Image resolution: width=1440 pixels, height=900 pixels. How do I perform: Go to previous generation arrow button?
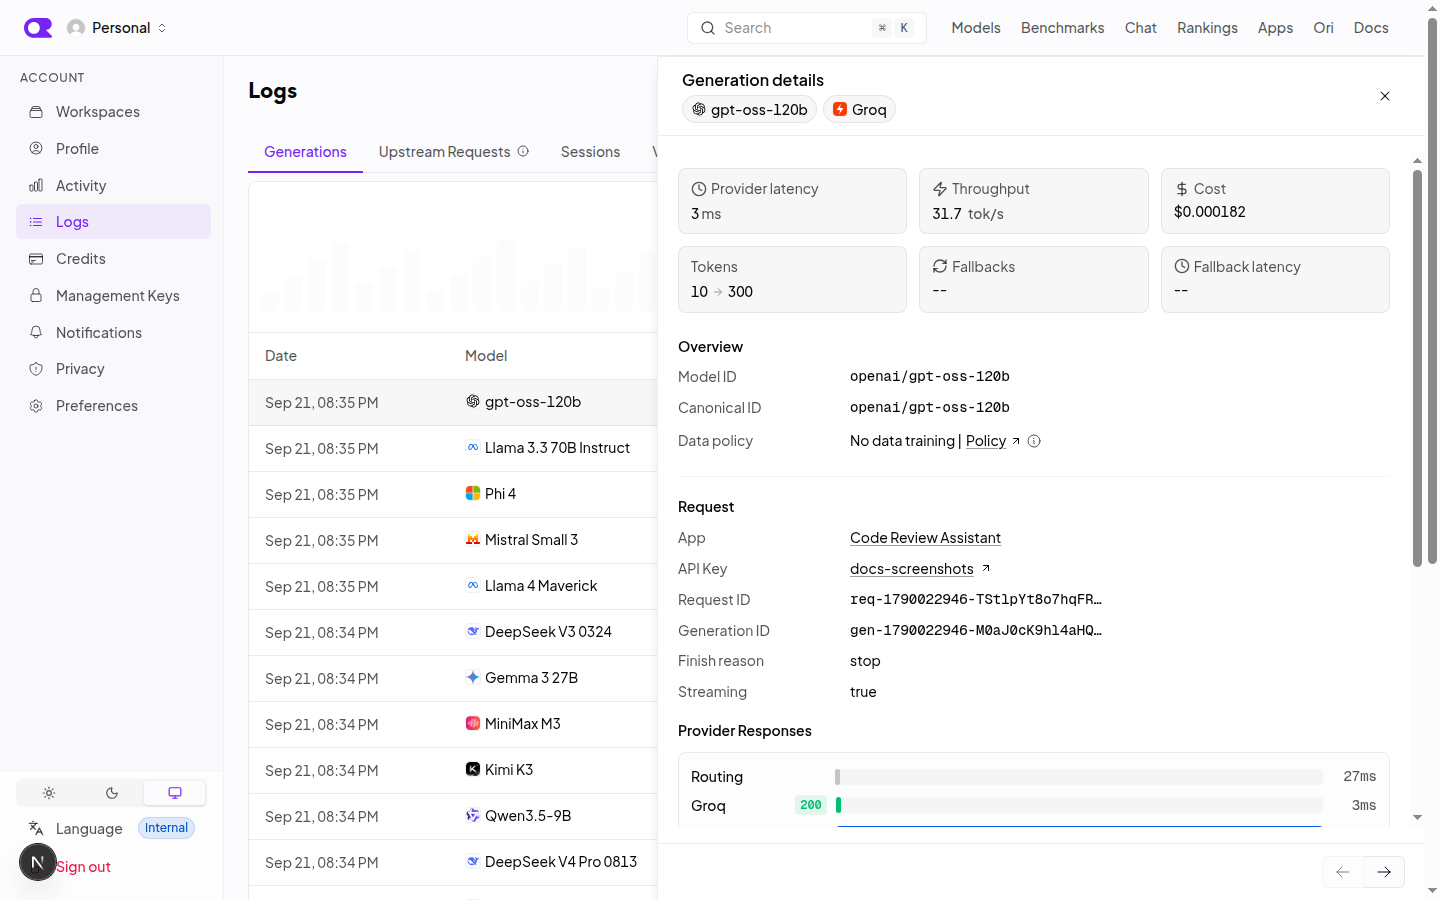1342,872
